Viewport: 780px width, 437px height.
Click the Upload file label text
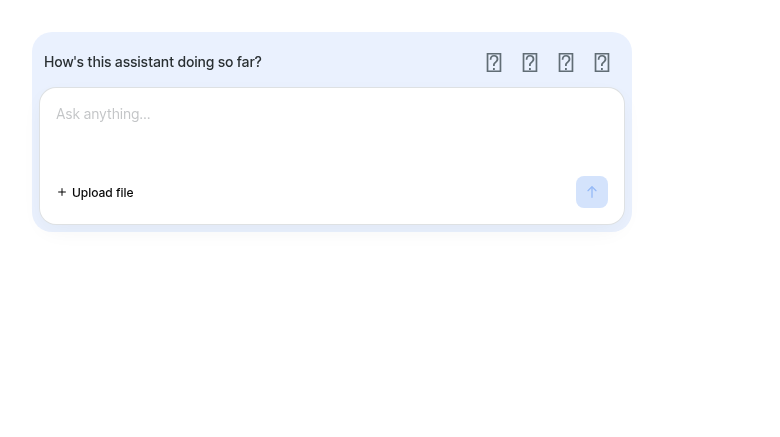102,193
